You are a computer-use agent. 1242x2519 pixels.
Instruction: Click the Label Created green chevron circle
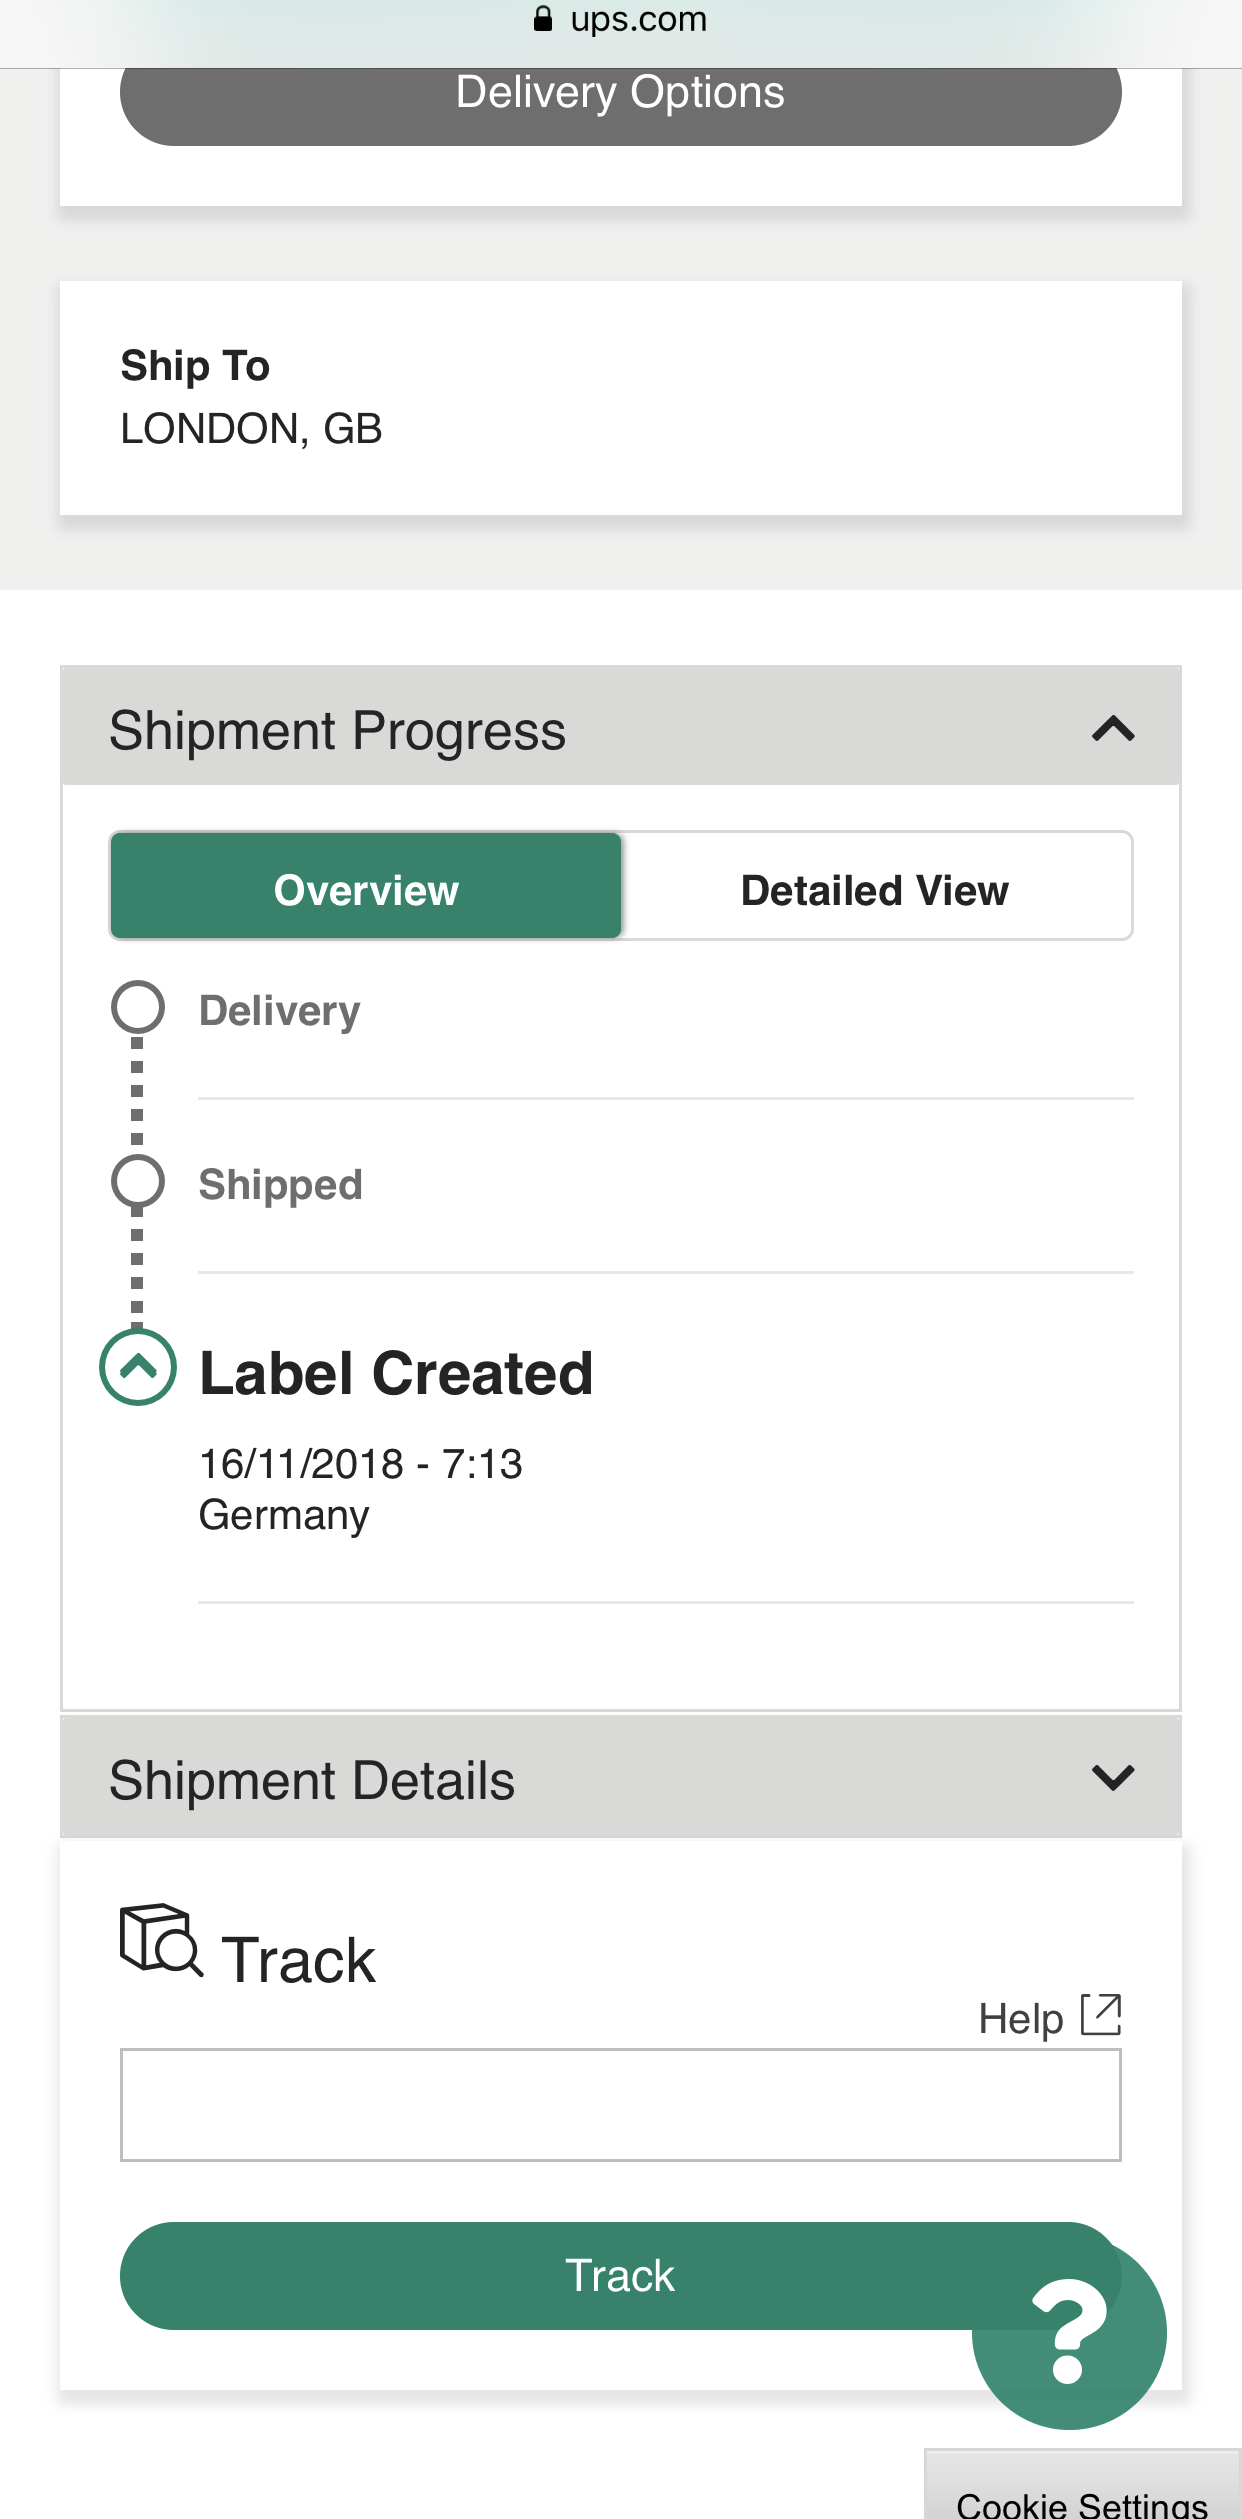click(x=138, y=1367)
